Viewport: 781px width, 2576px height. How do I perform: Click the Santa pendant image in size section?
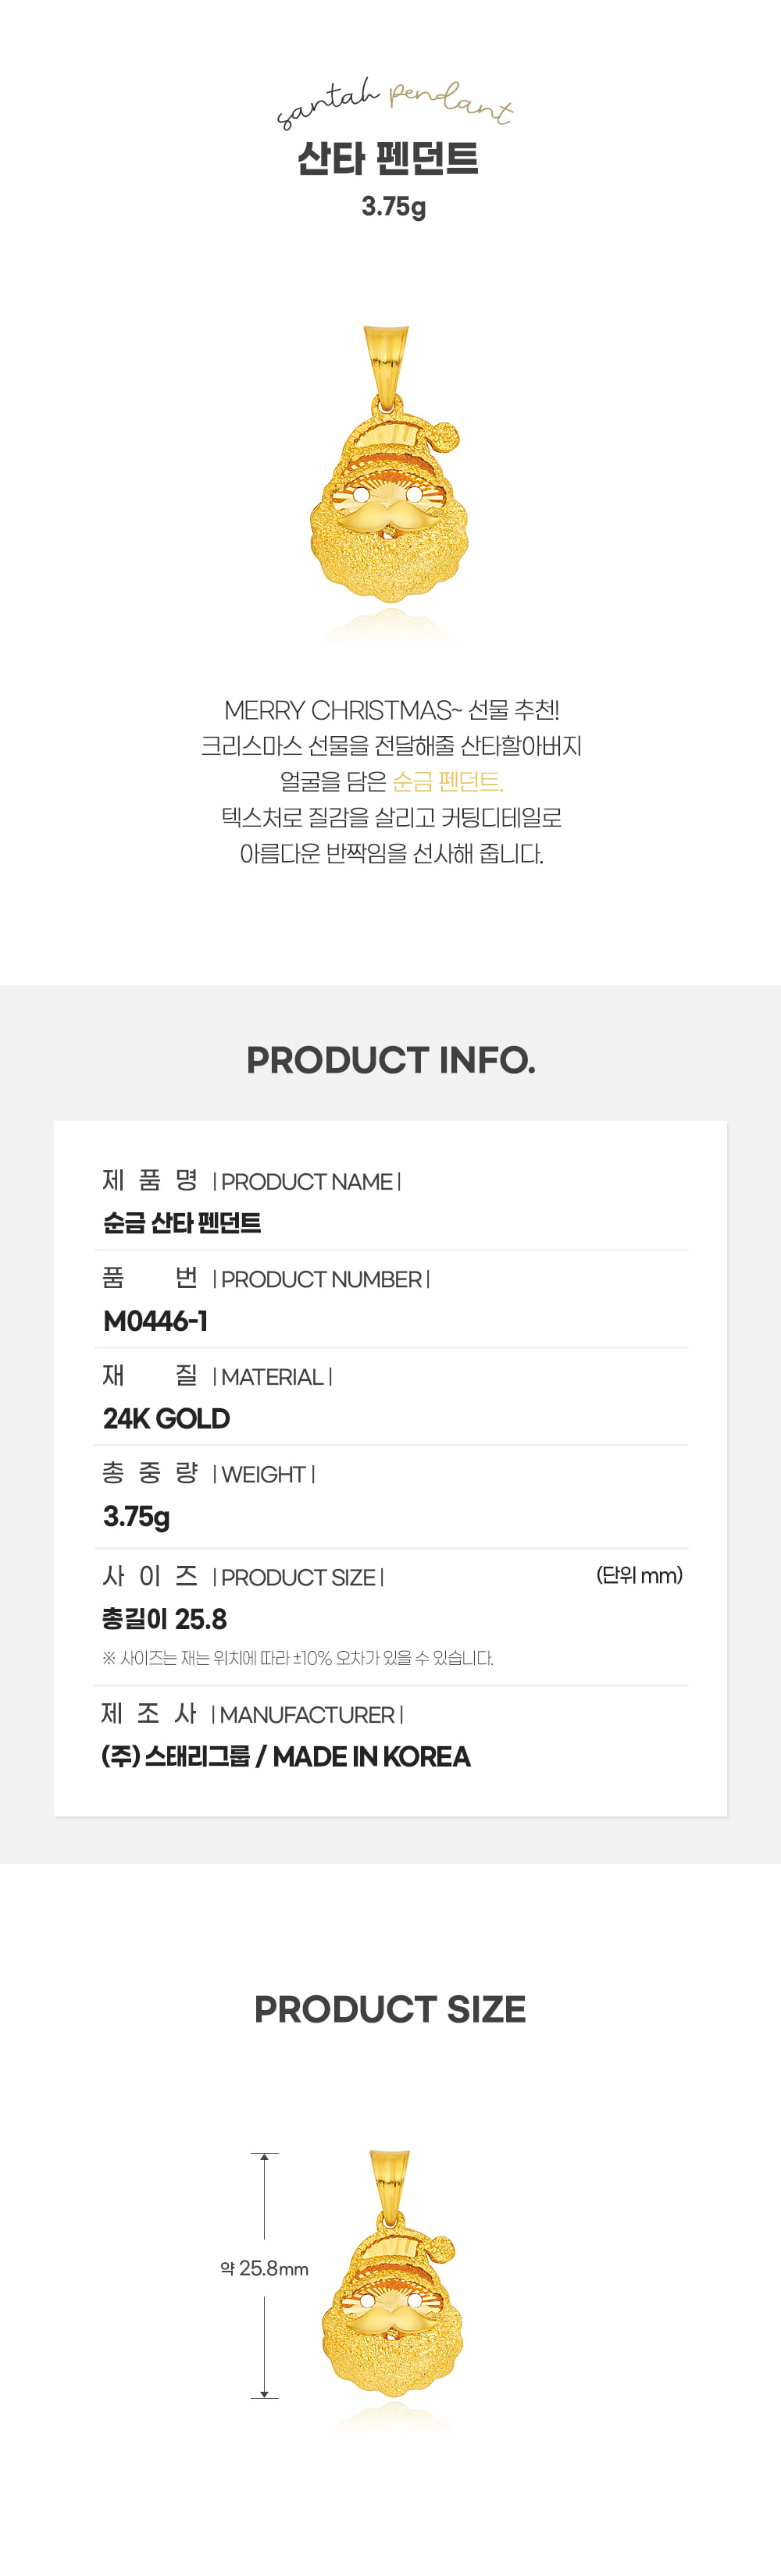pyautogui.click(x=392, y=2283)
